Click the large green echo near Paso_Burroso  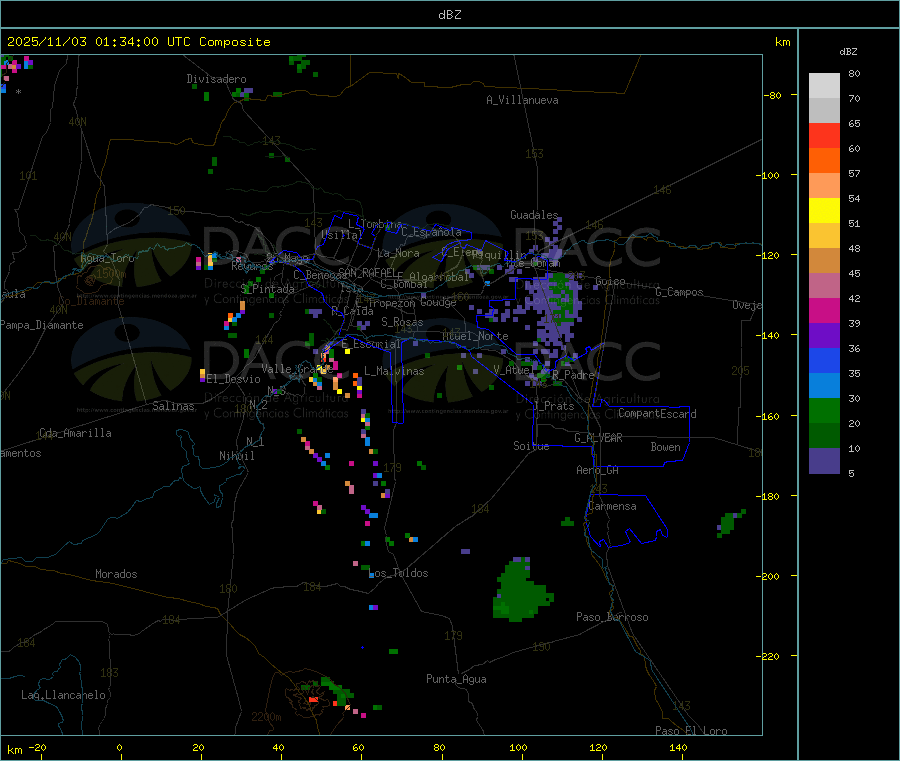pos(520,592)
